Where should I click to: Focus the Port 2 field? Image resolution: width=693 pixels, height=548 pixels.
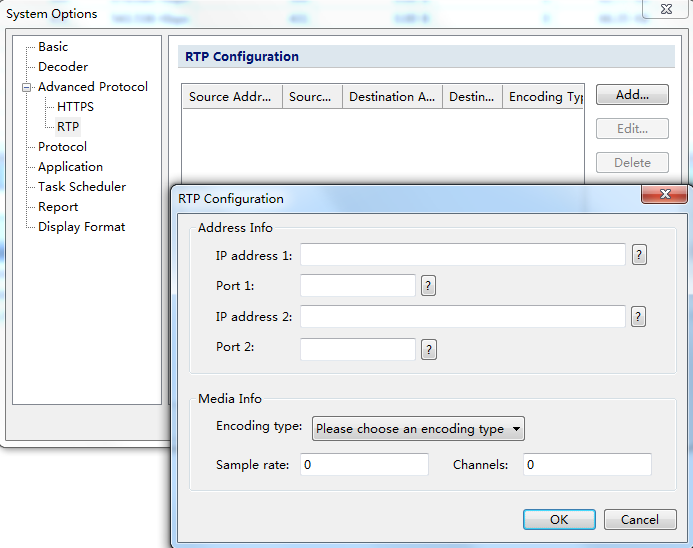(x=358, y=349)
